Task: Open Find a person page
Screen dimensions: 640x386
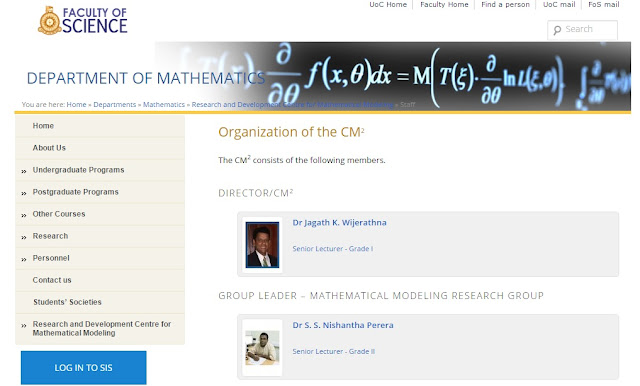Action: 505,4
